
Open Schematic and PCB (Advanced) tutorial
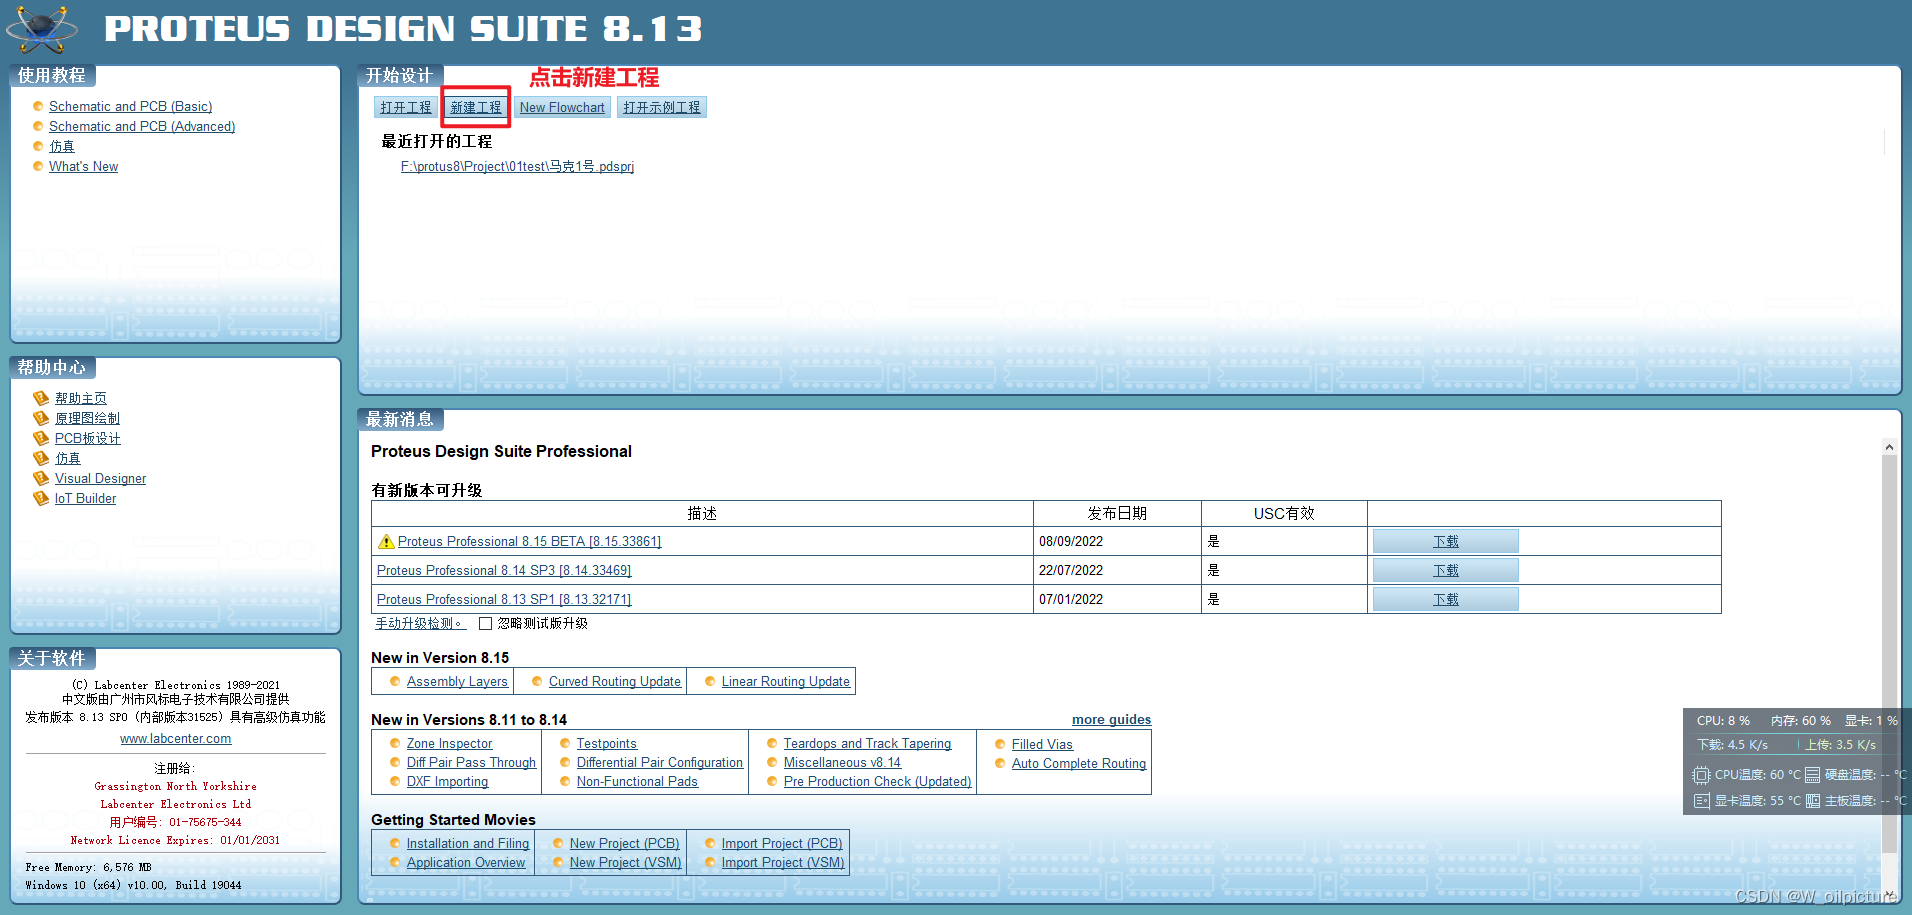142,126
